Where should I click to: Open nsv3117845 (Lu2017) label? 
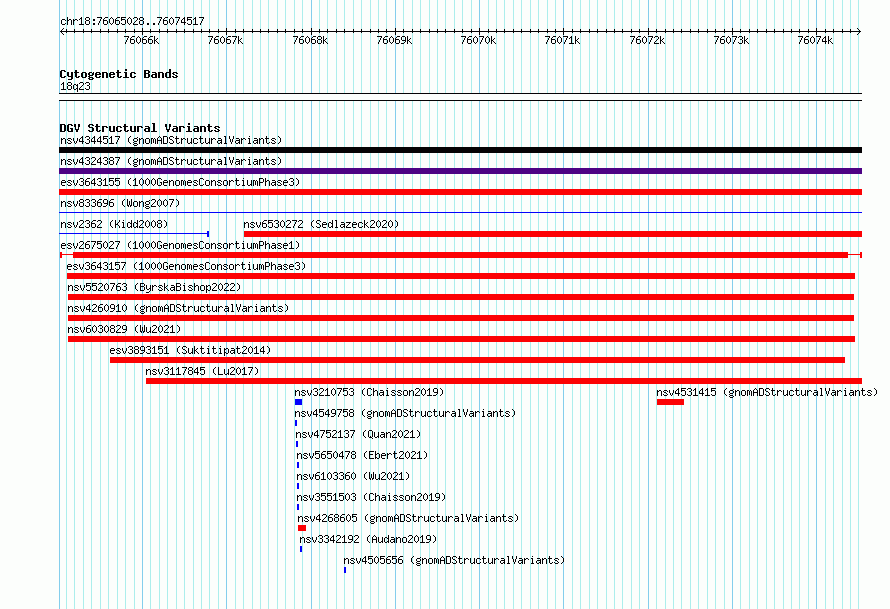(202, 371)
